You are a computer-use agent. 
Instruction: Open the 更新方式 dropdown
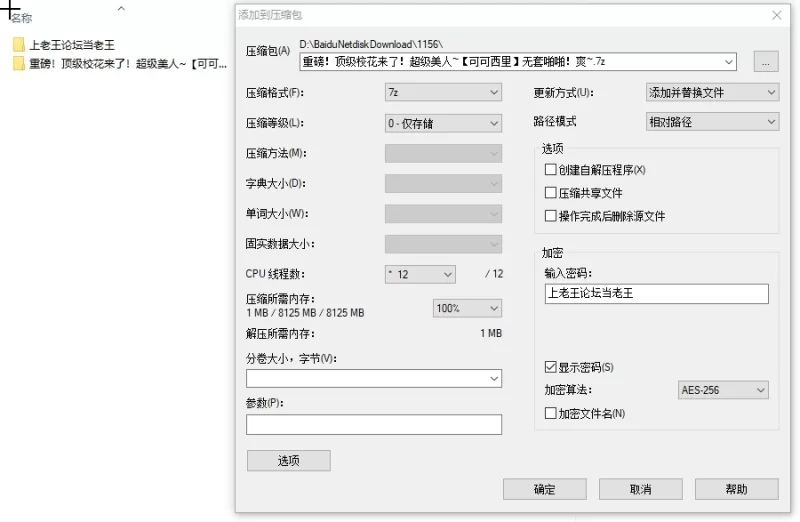point(712,92)
